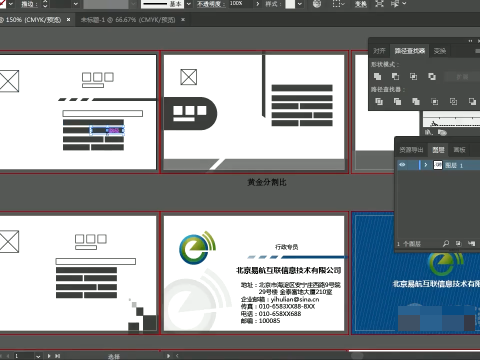
Task: Click Divide pathfinder icon
Action: click(379, 101)
